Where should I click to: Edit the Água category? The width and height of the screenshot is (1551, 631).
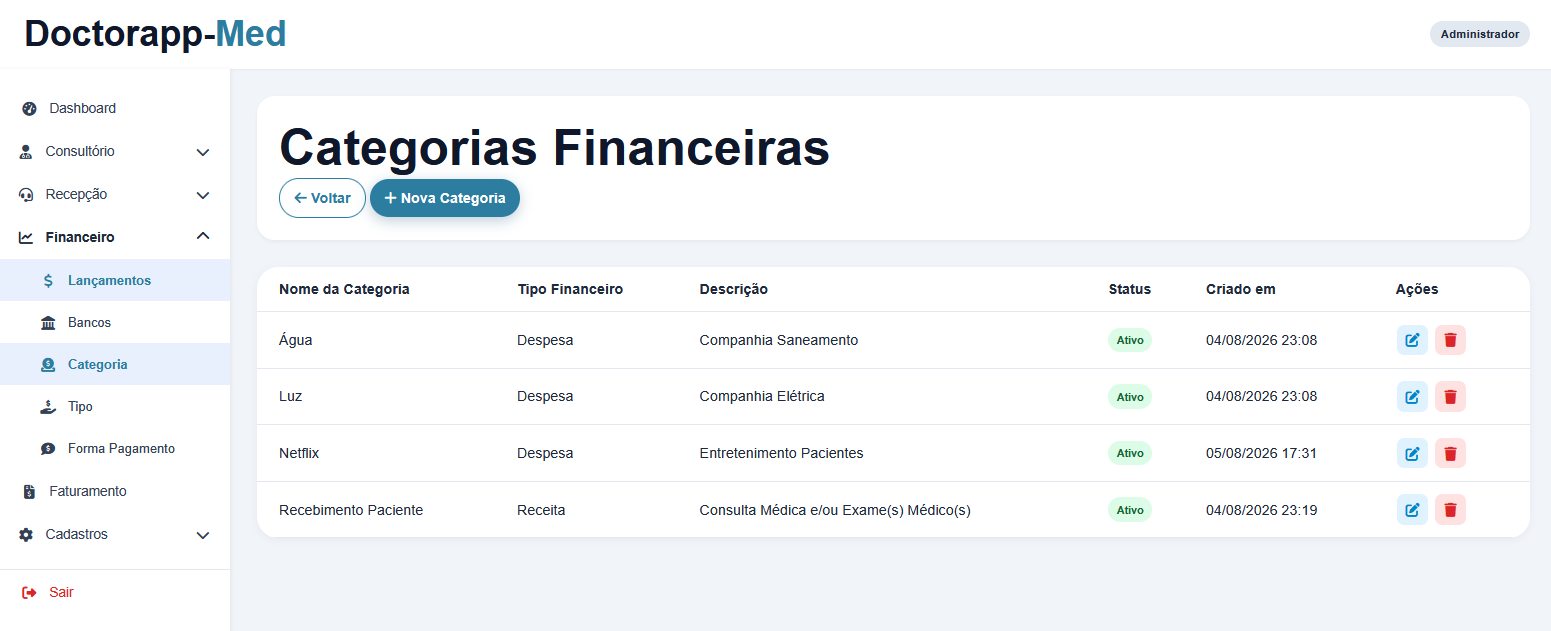1412,340
